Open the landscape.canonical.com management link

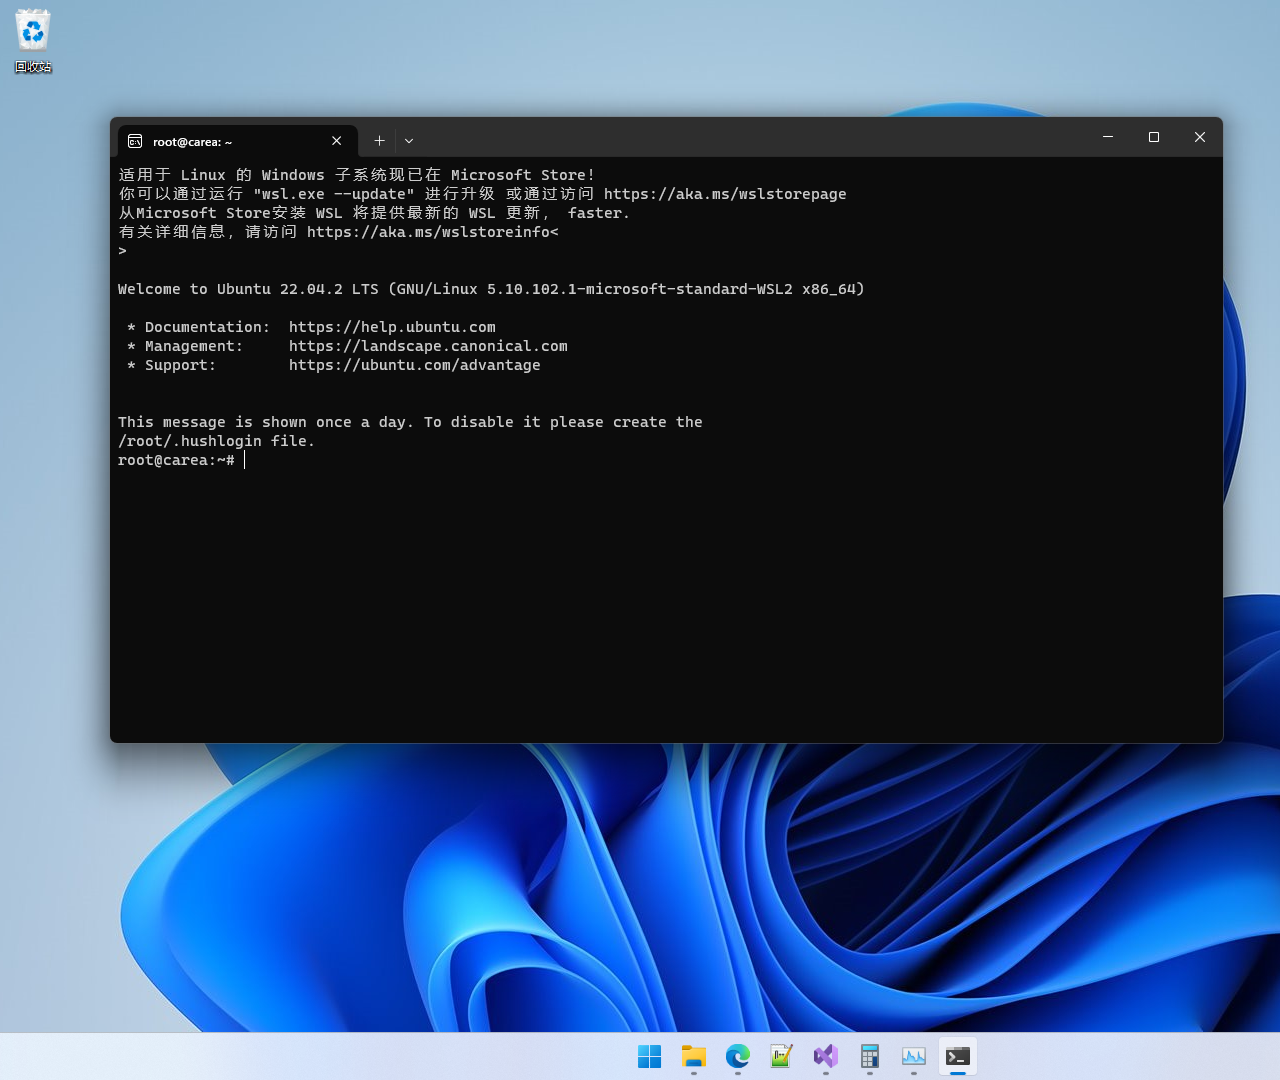click(428, 345)
